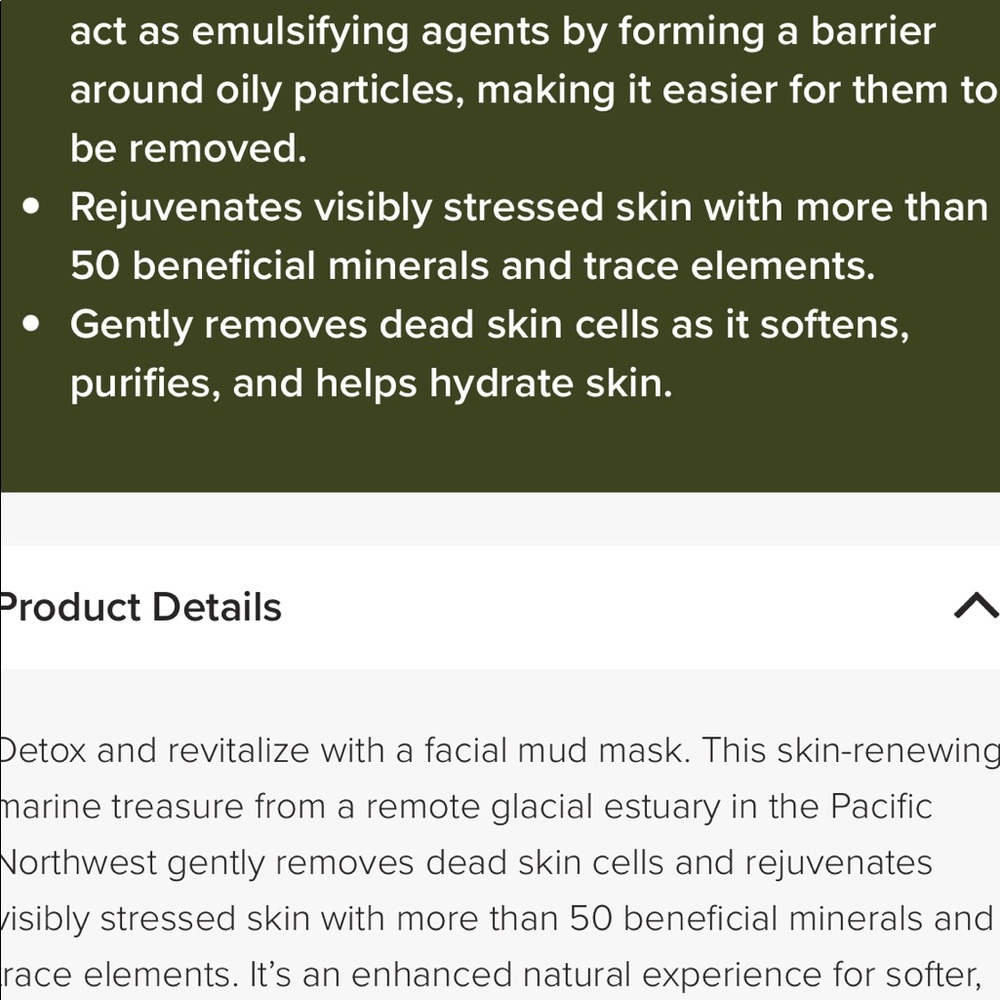Screen dimensions: 1000x1000
Task: Click the empty dark green area below the bullets
Action: click(x=500, y=450)
